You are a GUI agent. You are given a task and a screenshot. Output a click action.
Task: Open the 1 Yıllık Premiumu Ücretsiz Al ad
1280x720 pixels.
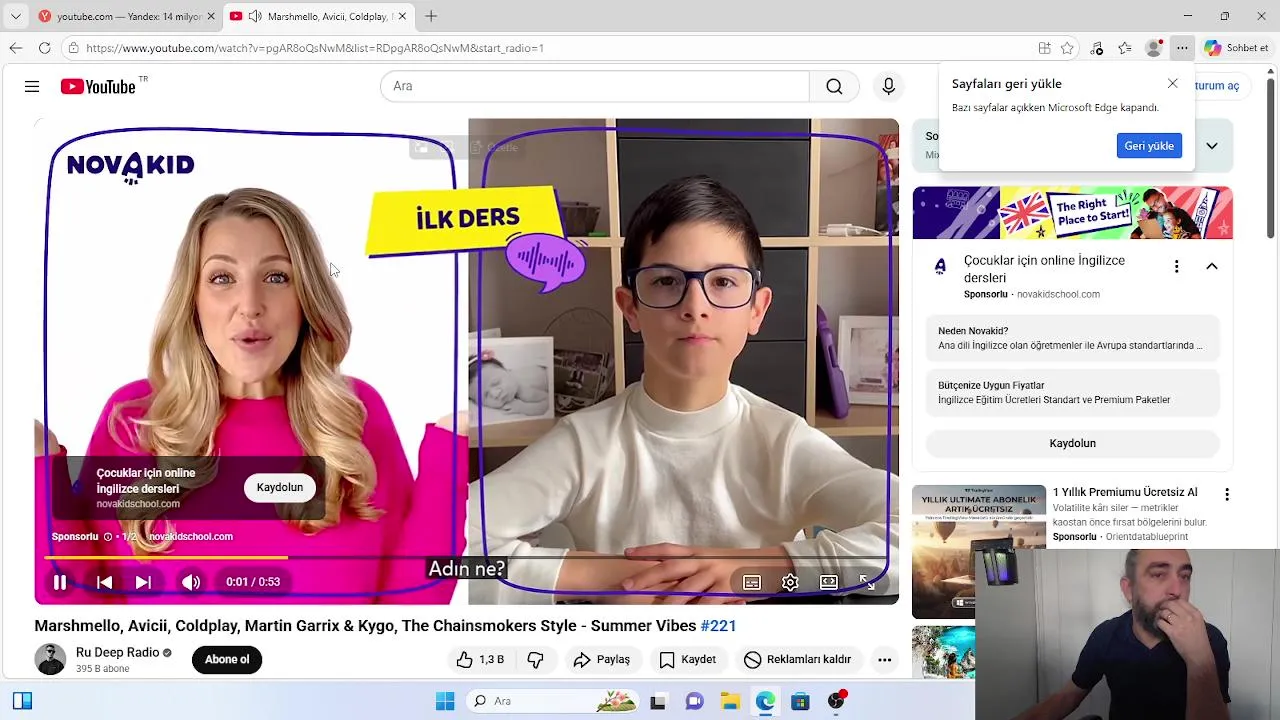1125,493
